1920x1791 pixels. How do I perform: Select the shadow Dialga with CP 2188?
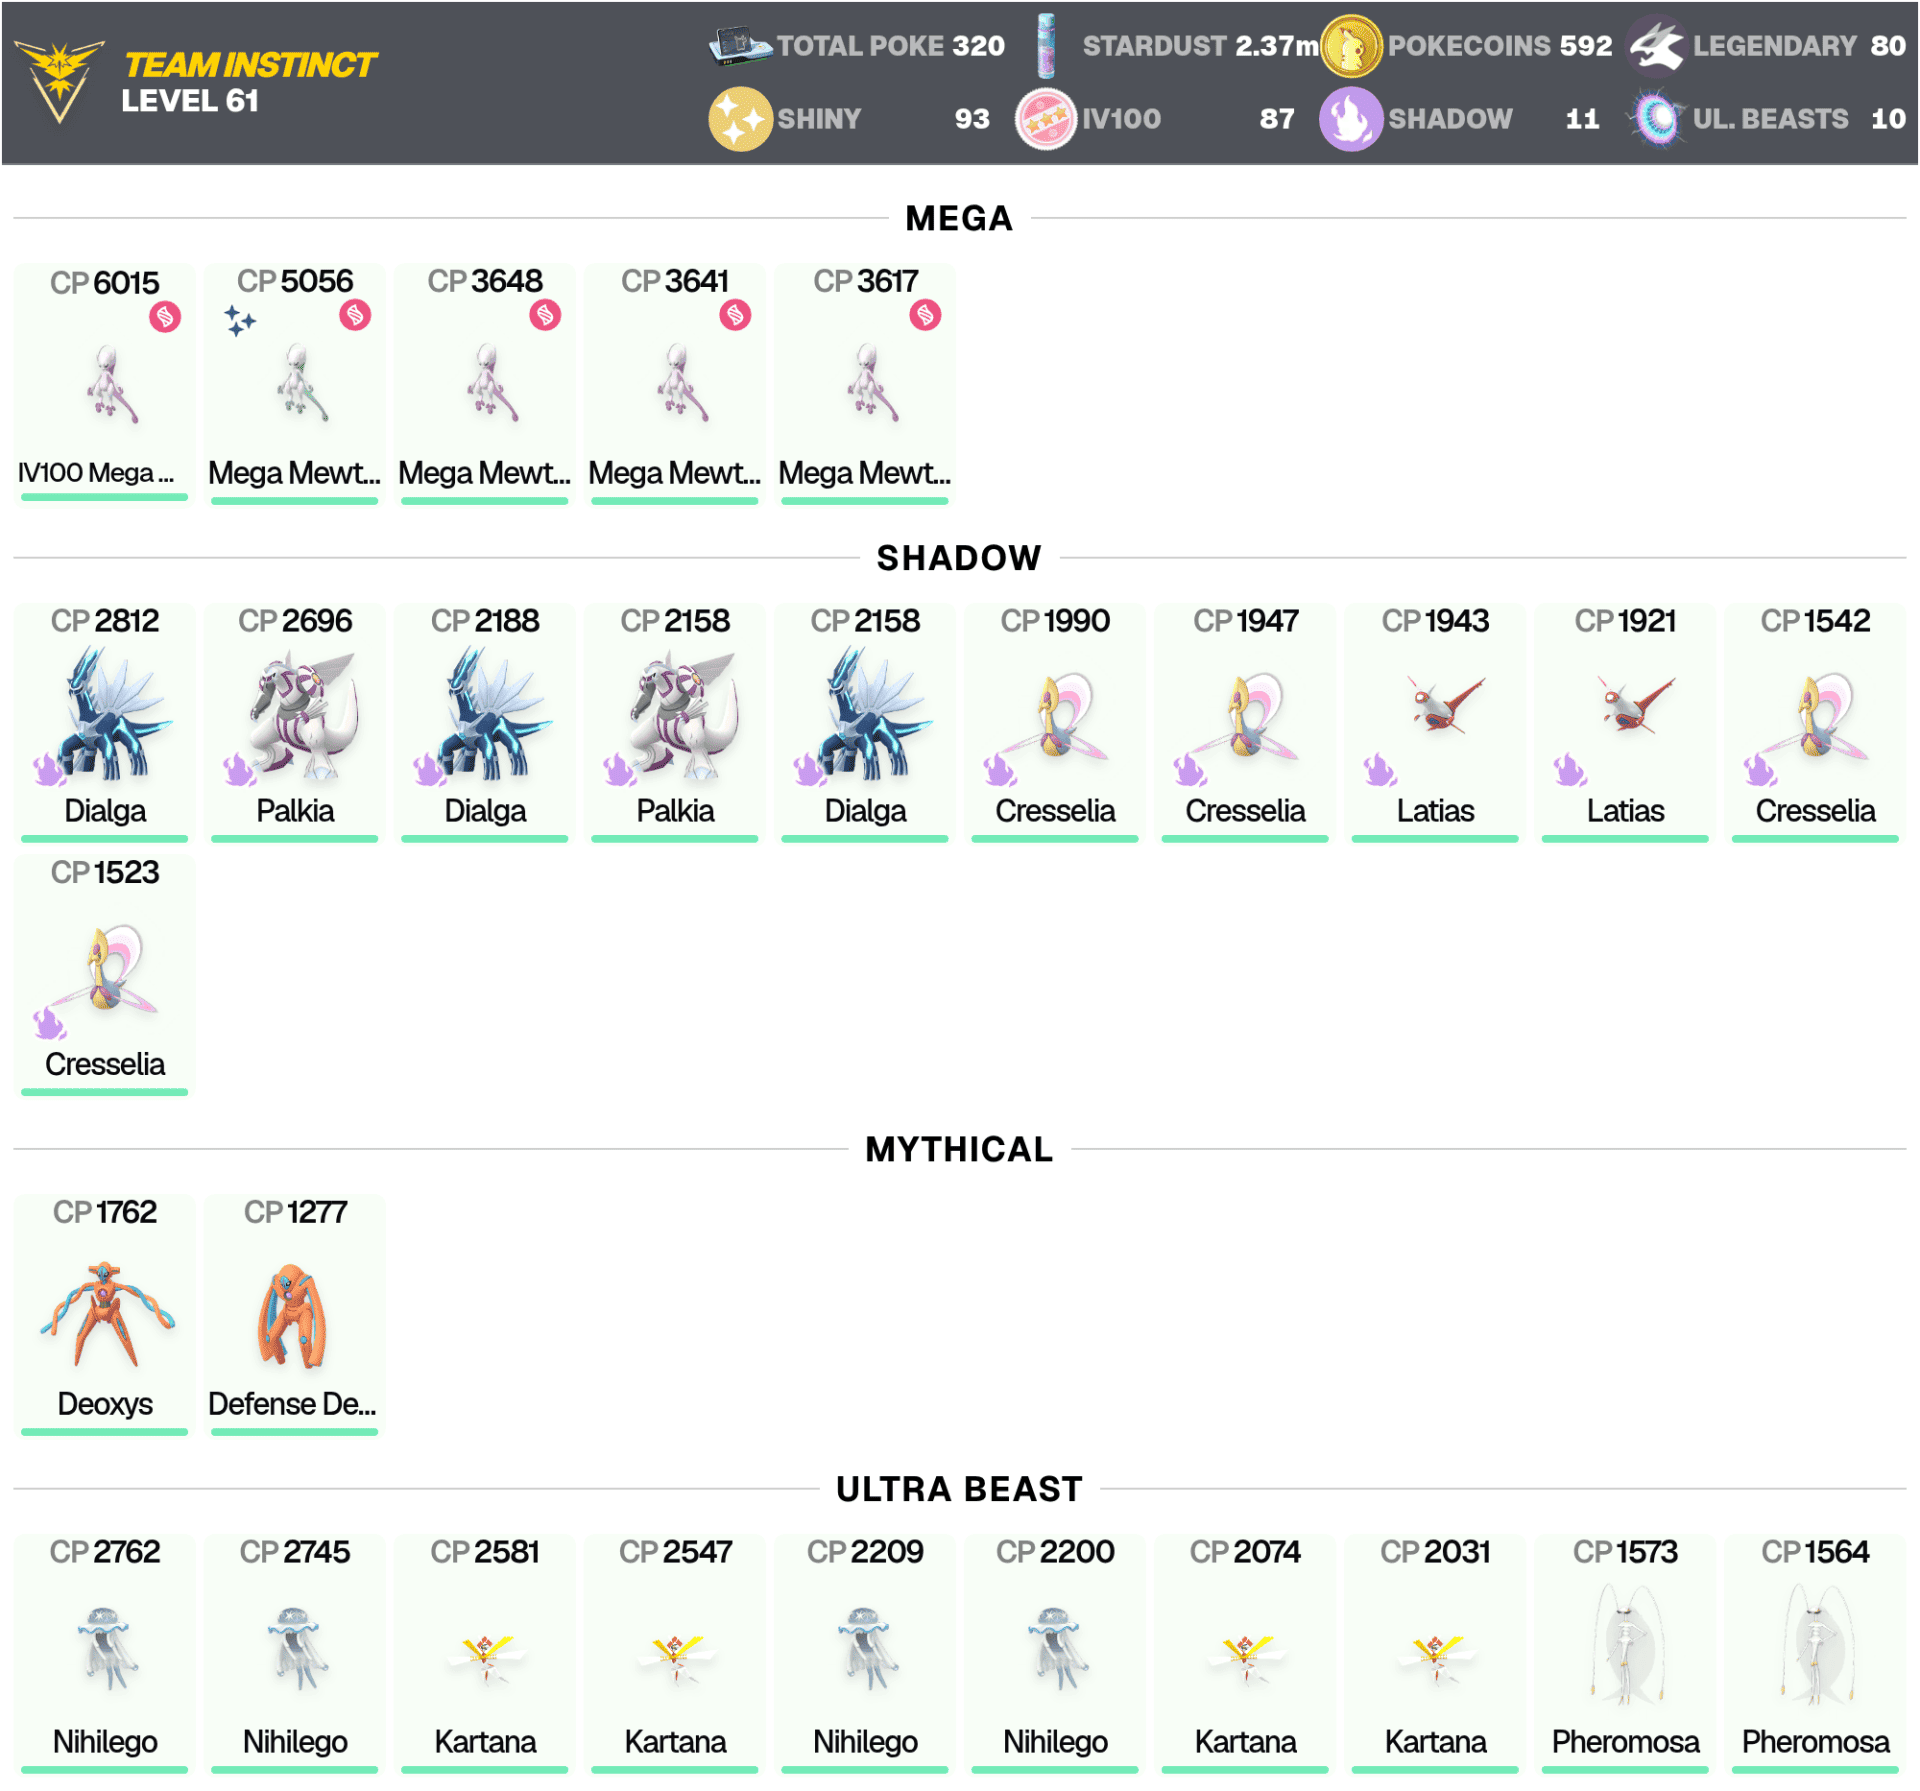tap(485, 723)
